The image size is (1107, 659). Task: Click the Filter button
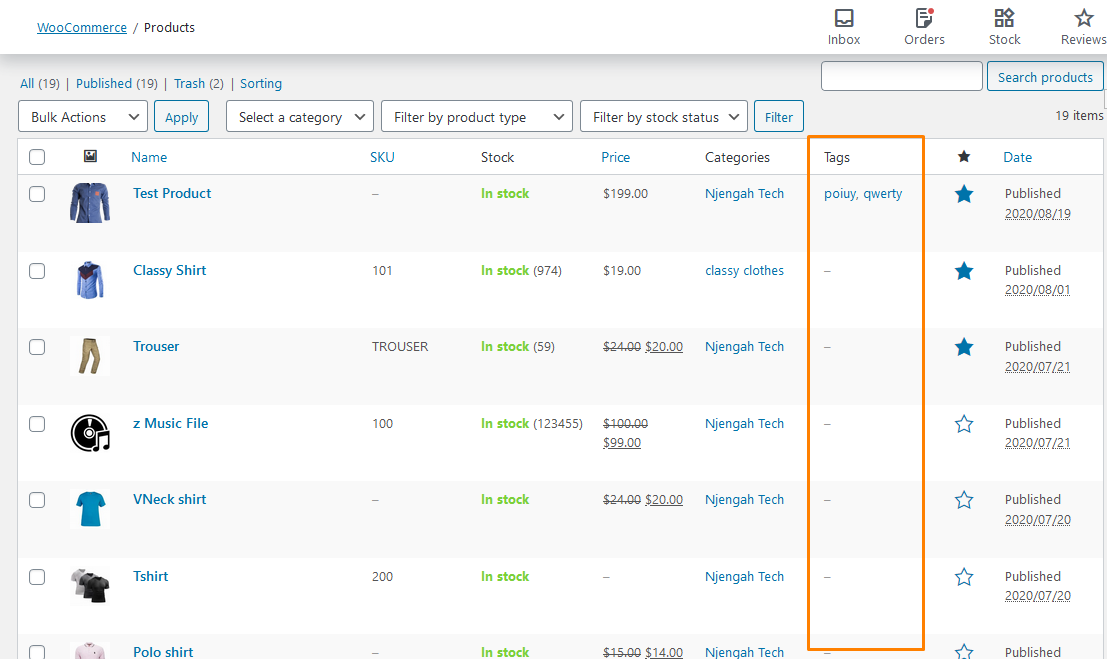[779, 117]
